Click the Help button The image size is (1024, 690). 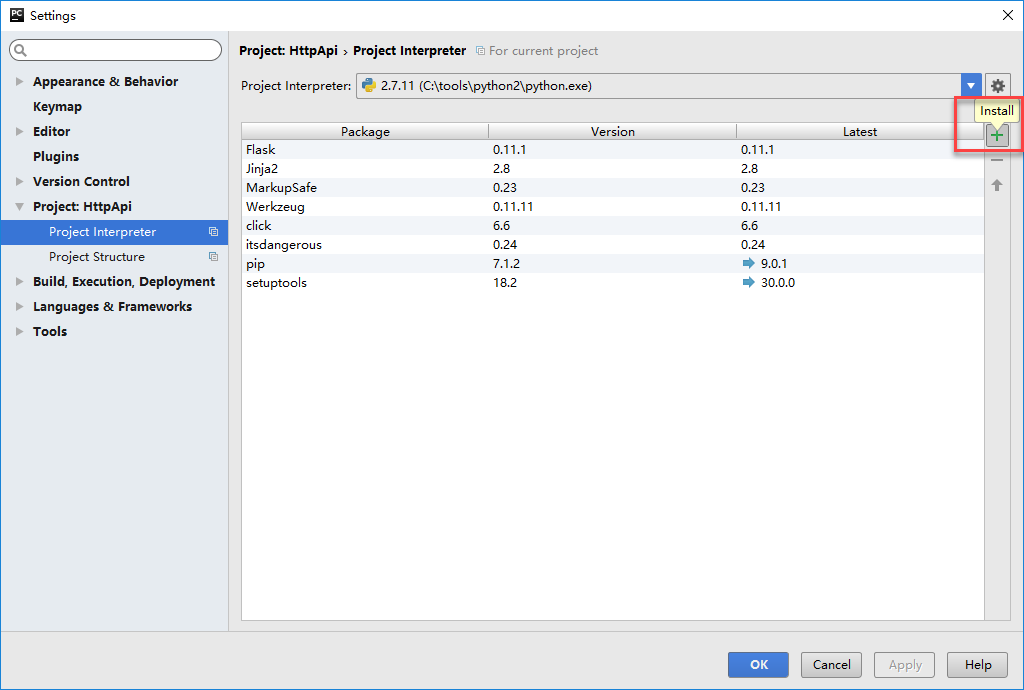[977, 665]
